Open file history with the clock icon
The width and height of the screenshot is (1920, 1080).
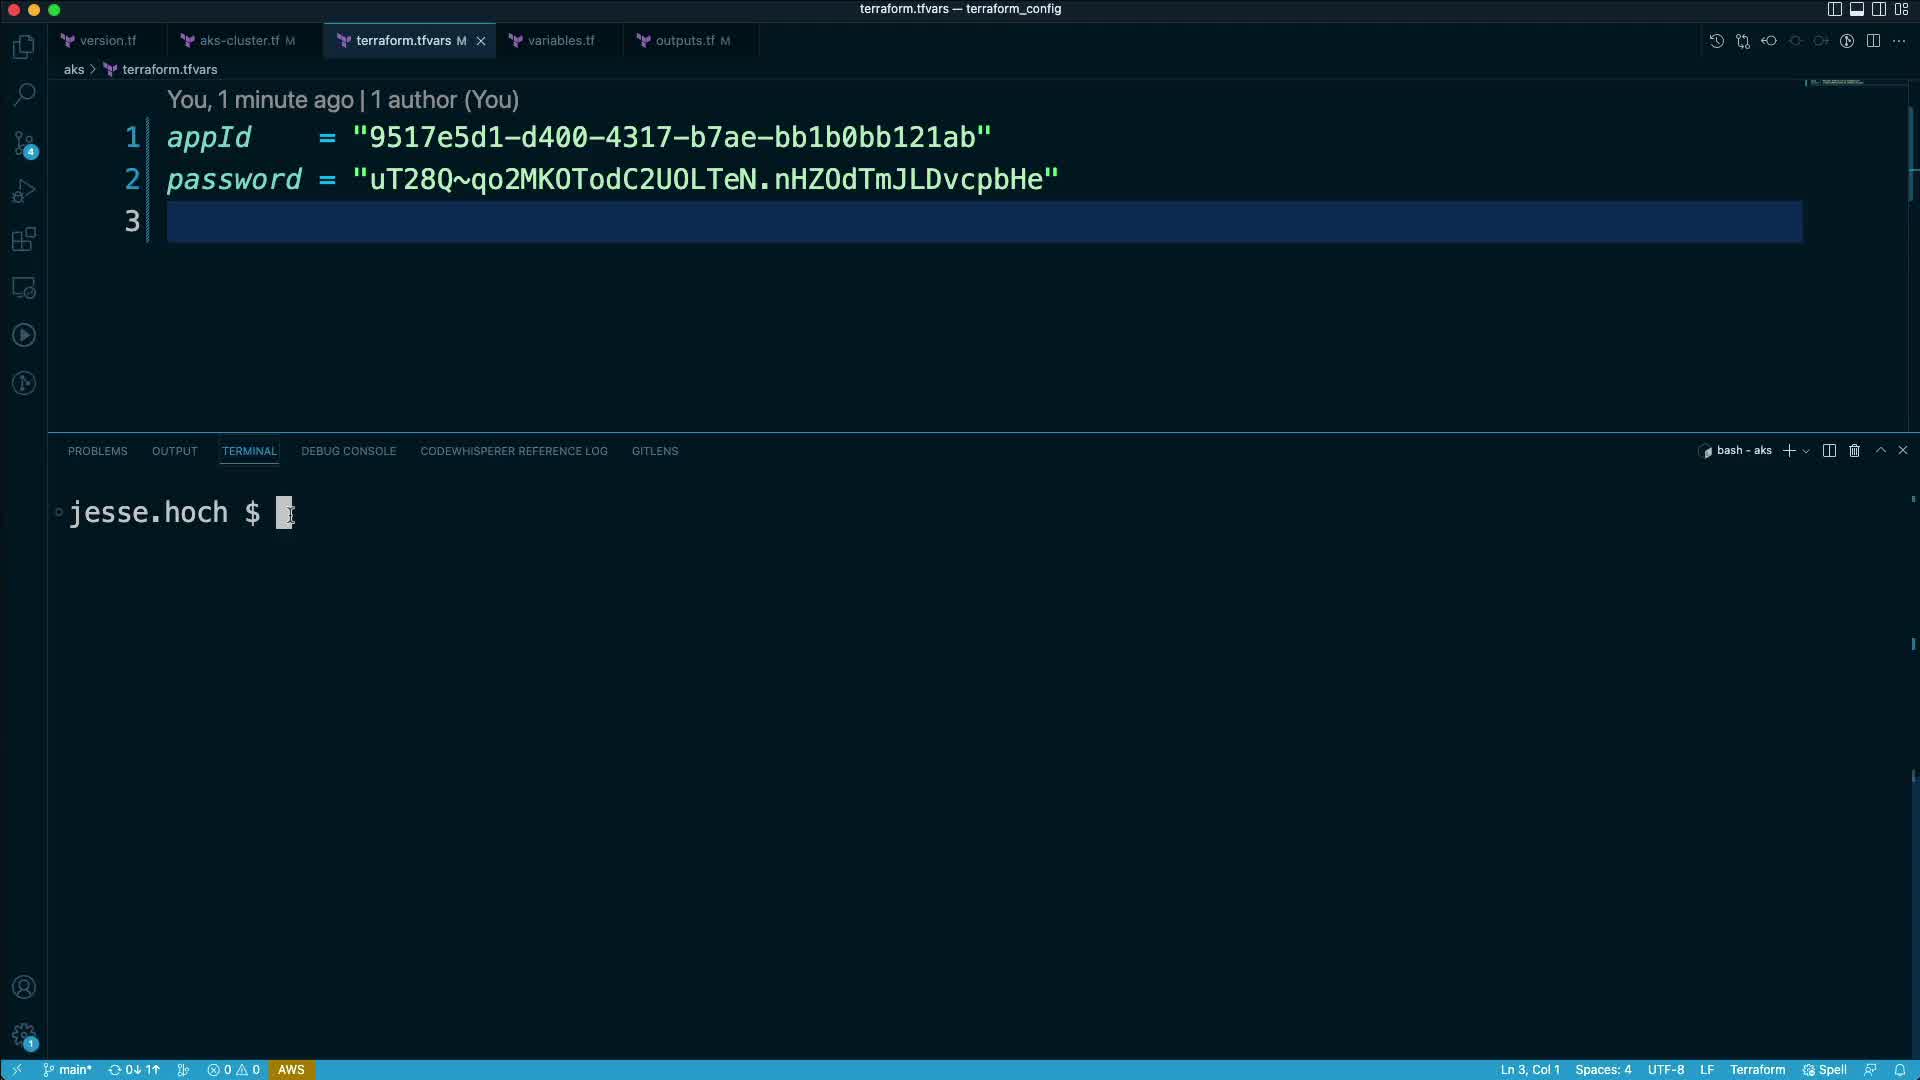1716,41
